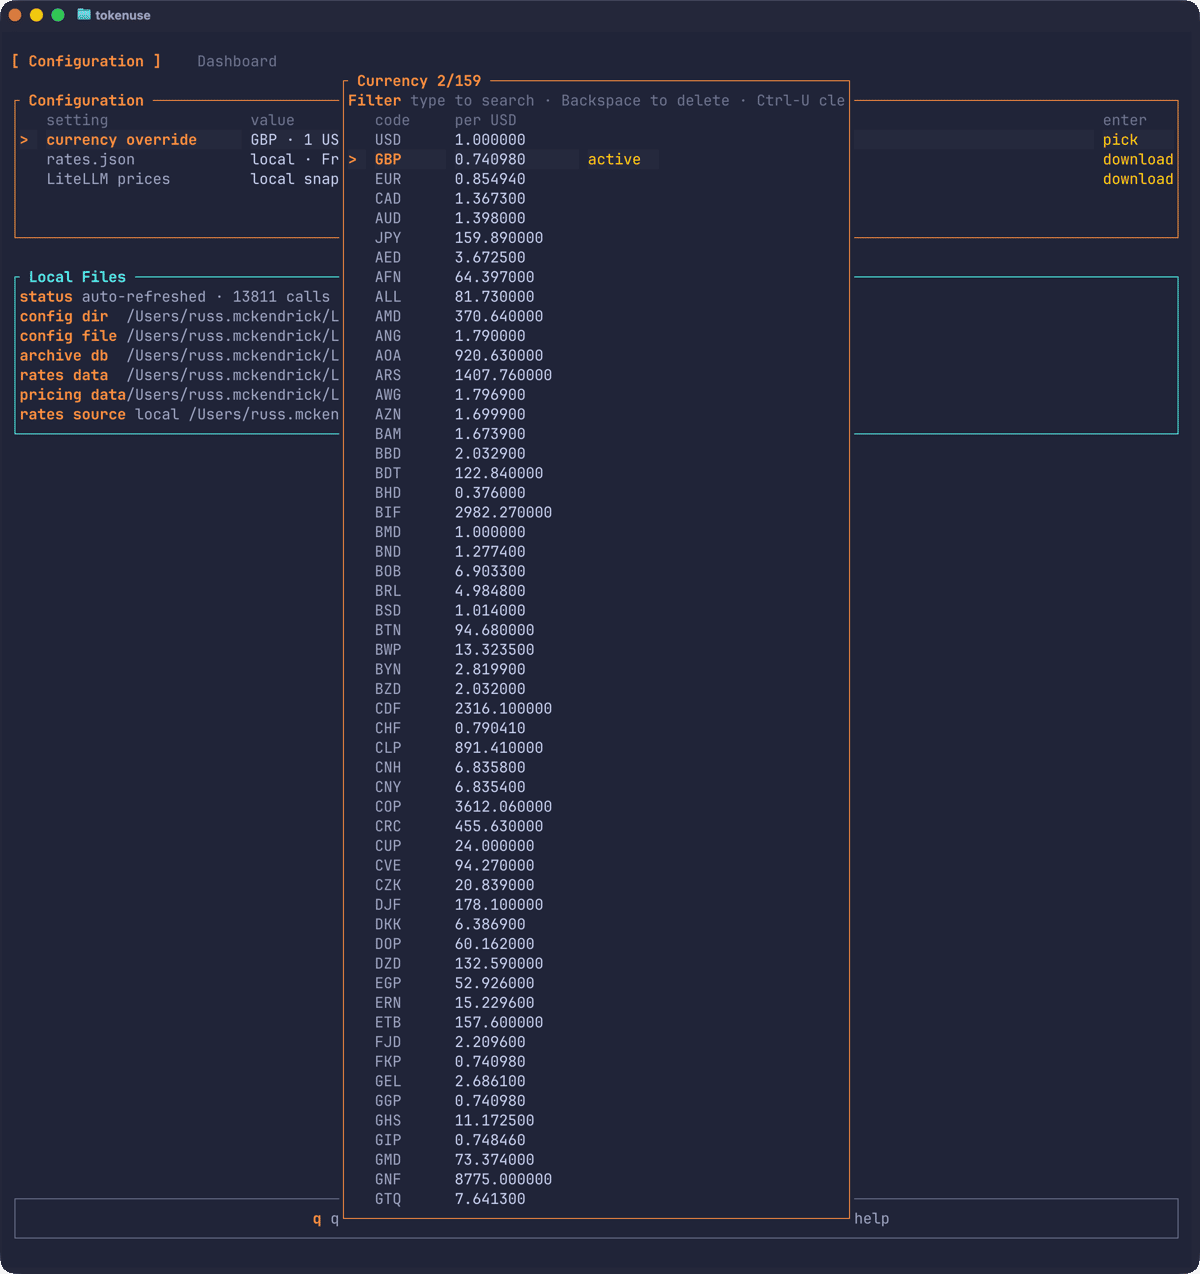
Task: Choose ANG in the currency list
Action: [x=597, y=336]
